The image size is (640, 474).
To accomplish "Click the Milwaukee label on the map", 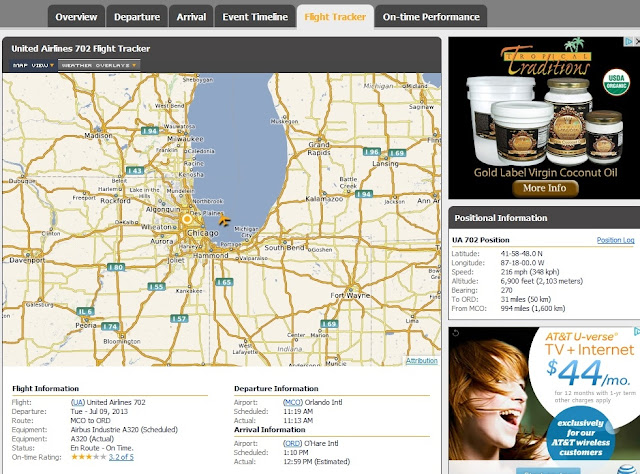I will pyautogui.click(x=185, y=139).
